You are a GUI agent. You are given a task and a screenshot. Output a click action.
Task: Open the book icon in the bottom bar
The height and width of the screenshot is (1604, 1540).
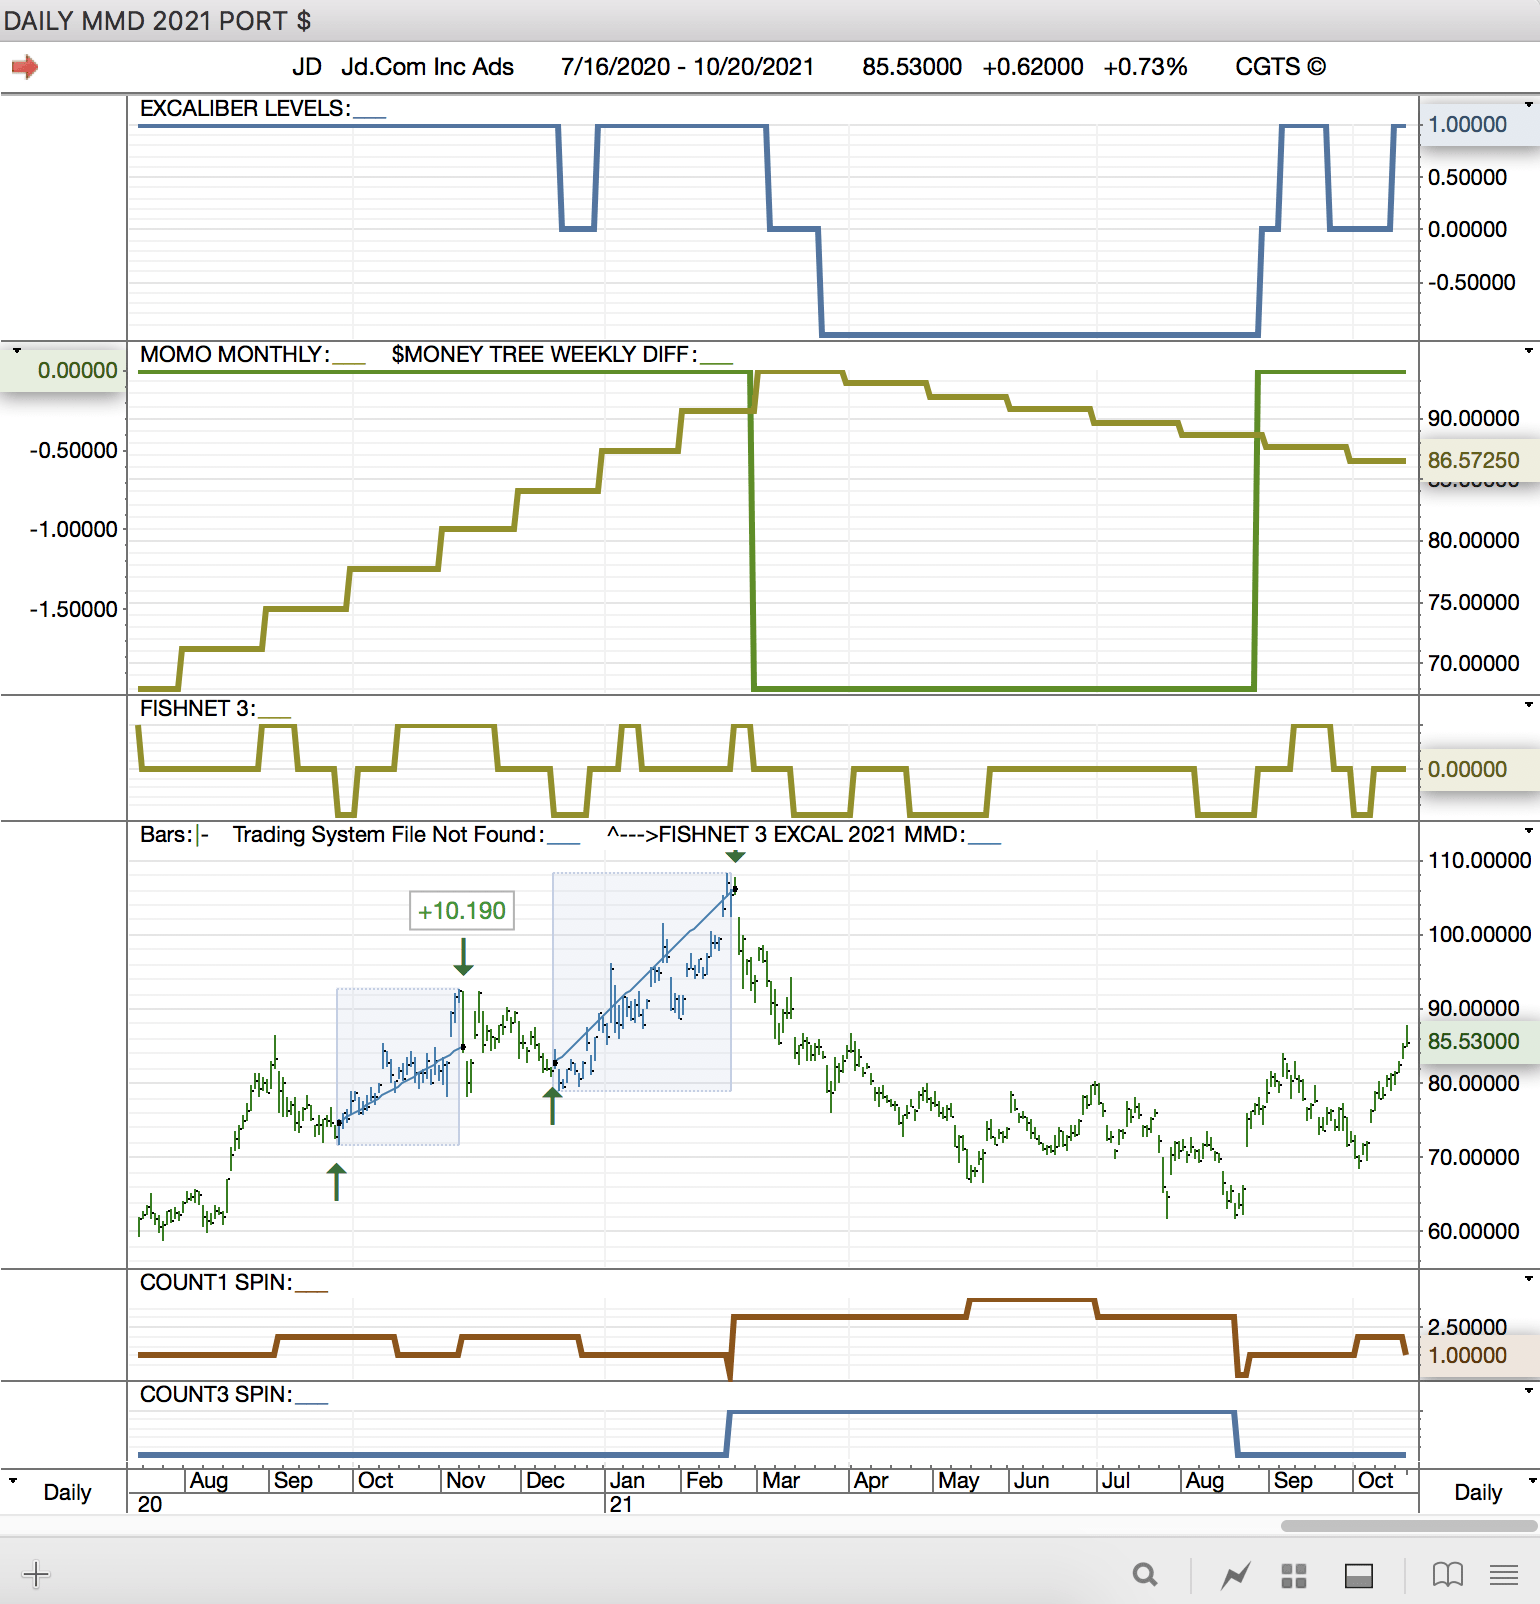click(x=1447, y=1575)
